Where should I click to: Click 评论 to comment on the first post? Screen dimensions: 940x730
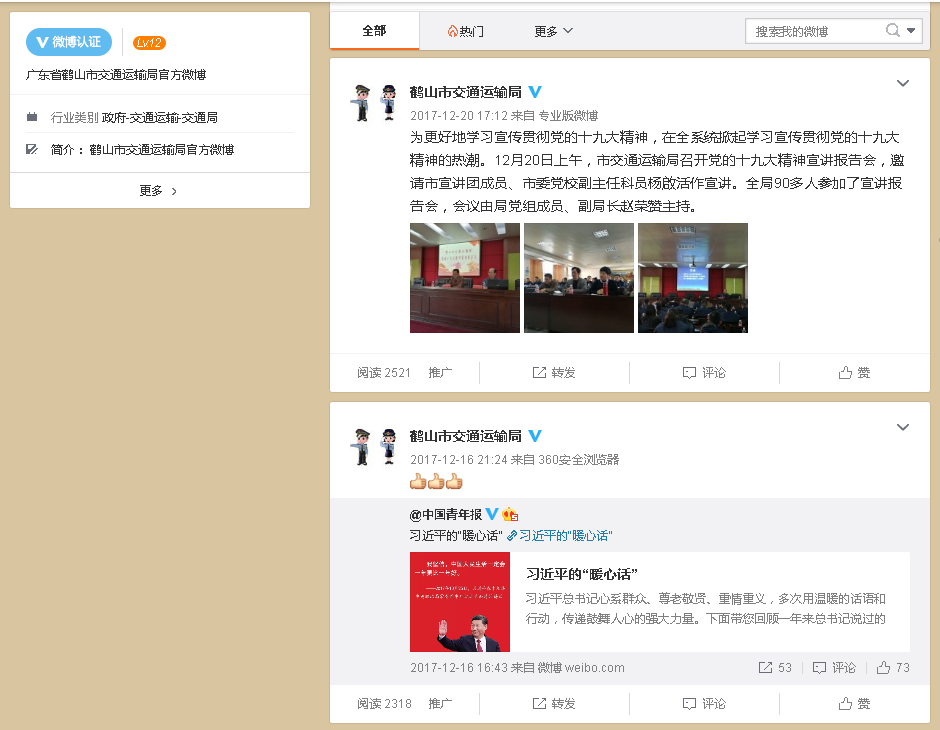point(704,372)
